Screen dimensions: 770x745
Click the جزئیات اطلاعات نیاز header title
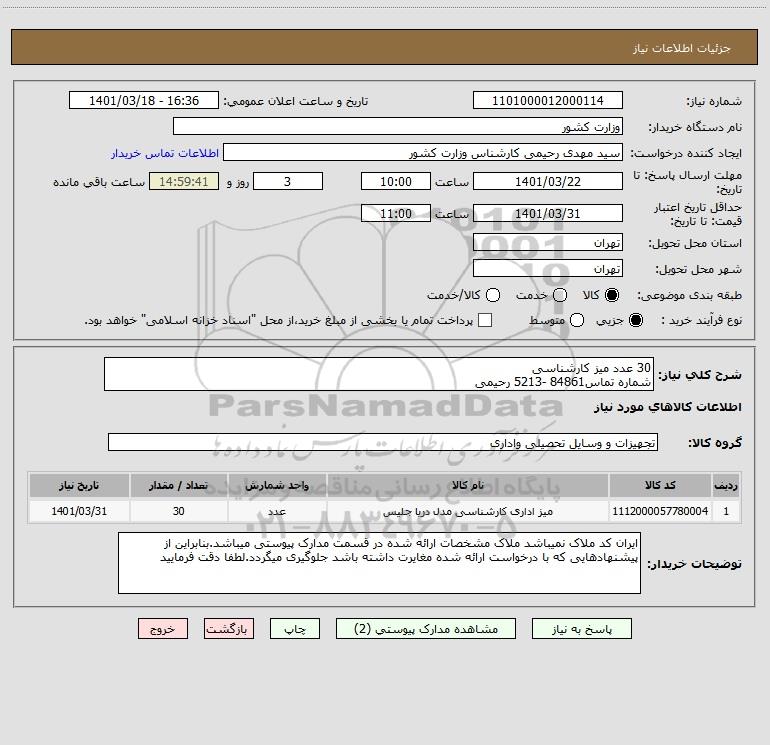pos(681,48)
